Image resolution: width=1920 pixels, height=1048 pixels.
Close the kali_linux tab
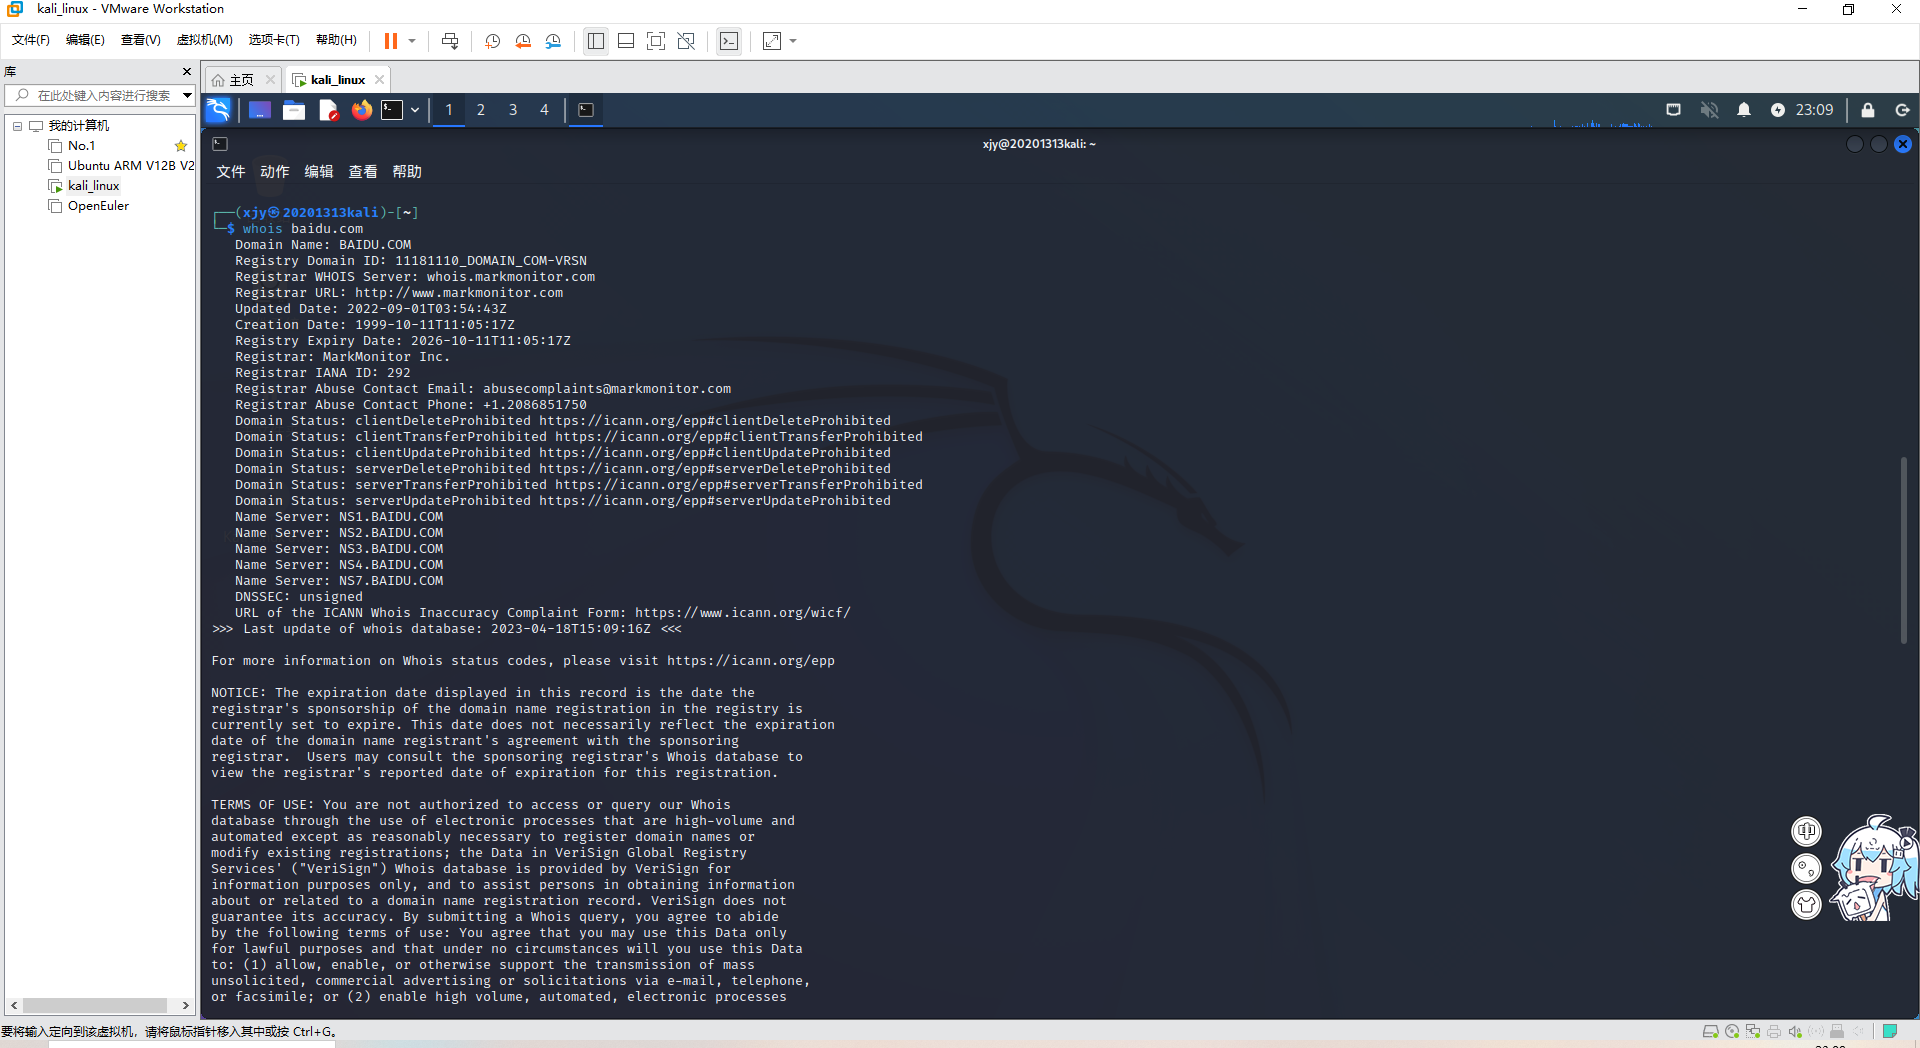[x=380, y=80]
